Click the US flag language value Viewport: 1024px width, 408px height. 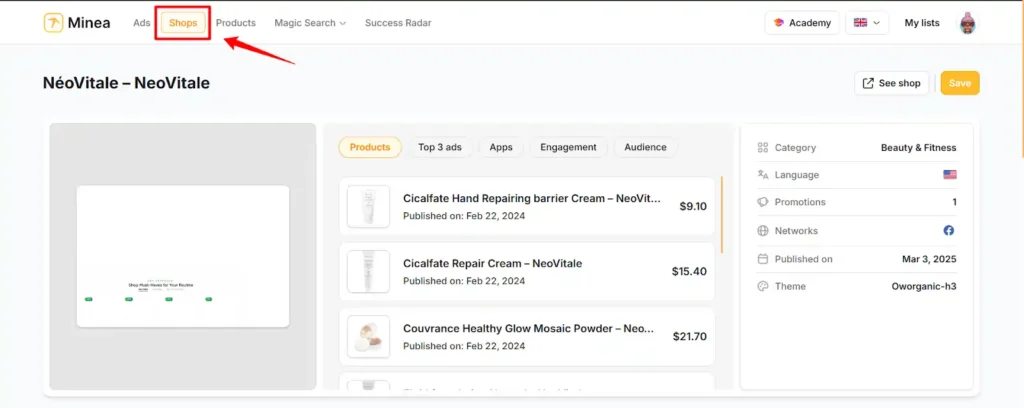pyautogui.click(x=950, y=174)
